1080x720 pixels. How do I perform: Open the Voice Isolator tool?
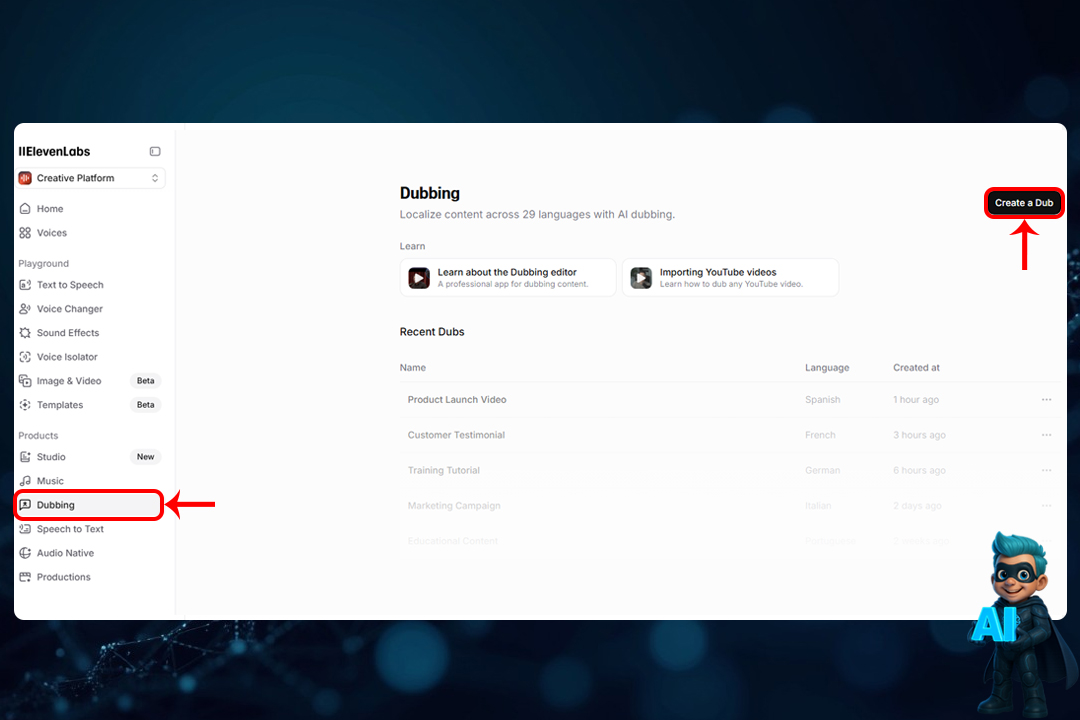pos(67,357)
